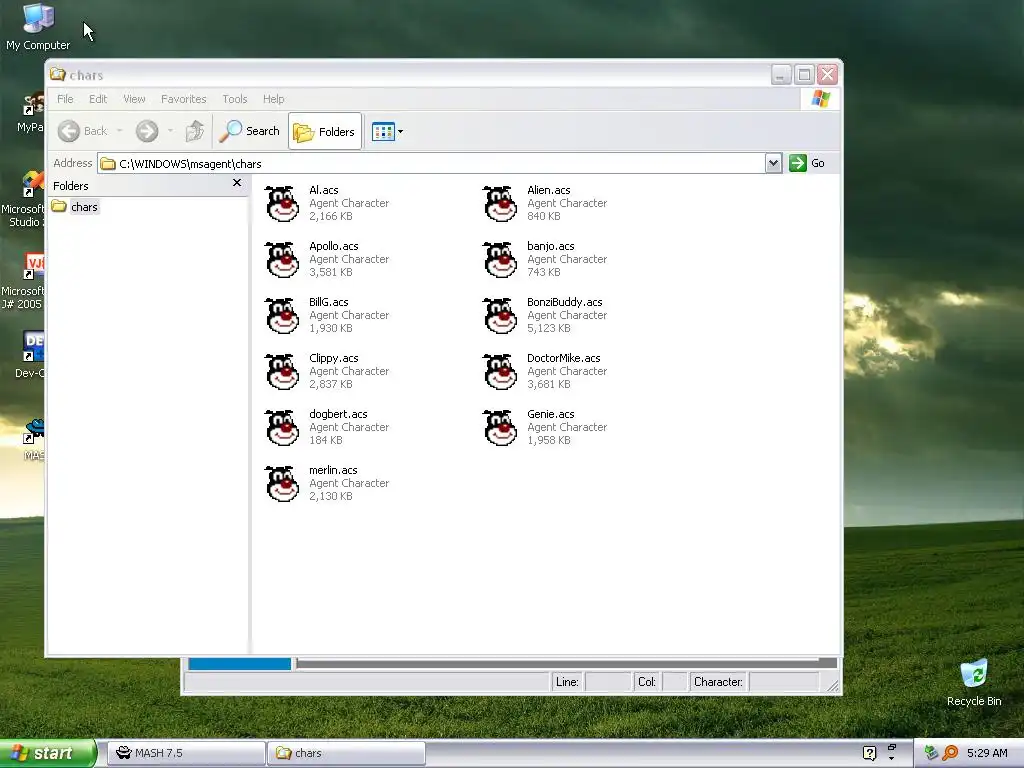Click the 5:29 AM system clock
1024x768 pixels.
(987, 753)
